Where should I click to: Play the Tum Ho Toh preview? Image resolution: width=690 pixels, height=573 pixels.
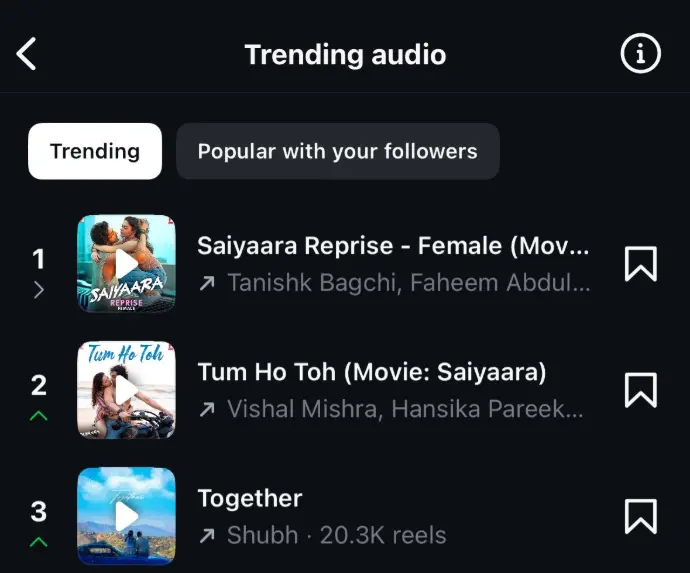126,390
